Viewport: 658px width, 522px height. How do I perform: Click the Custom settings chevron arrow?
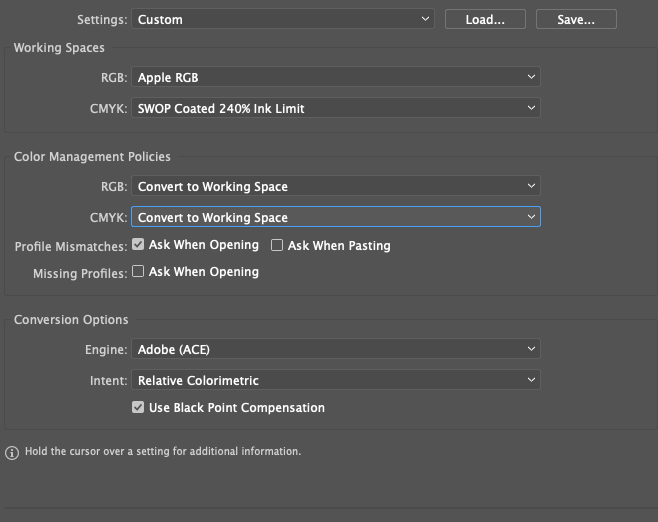[x=425, y=19]
